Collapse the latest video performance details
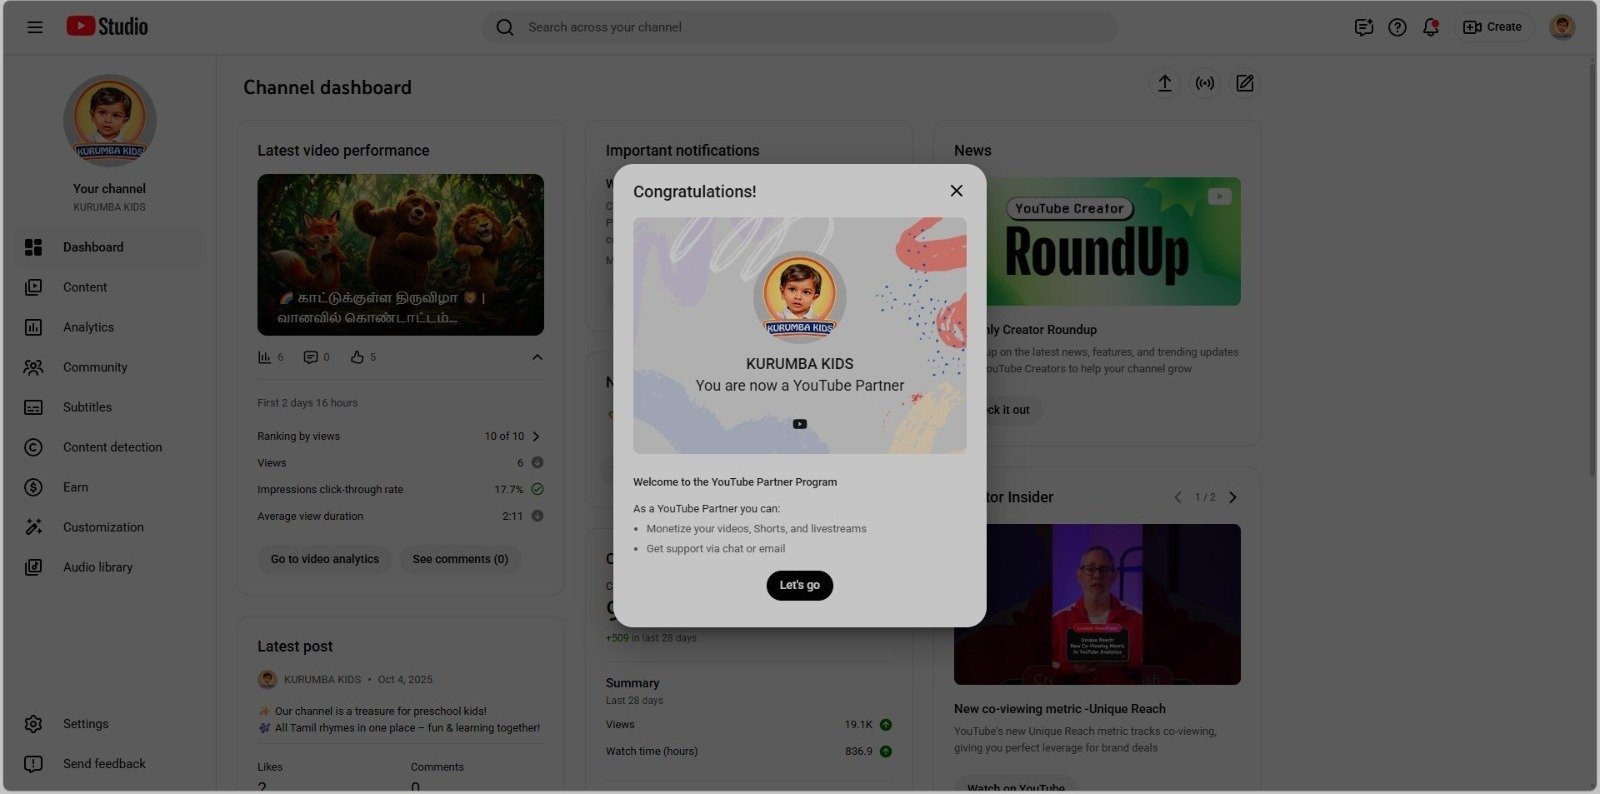1600x794 pixels. [537, 357]
